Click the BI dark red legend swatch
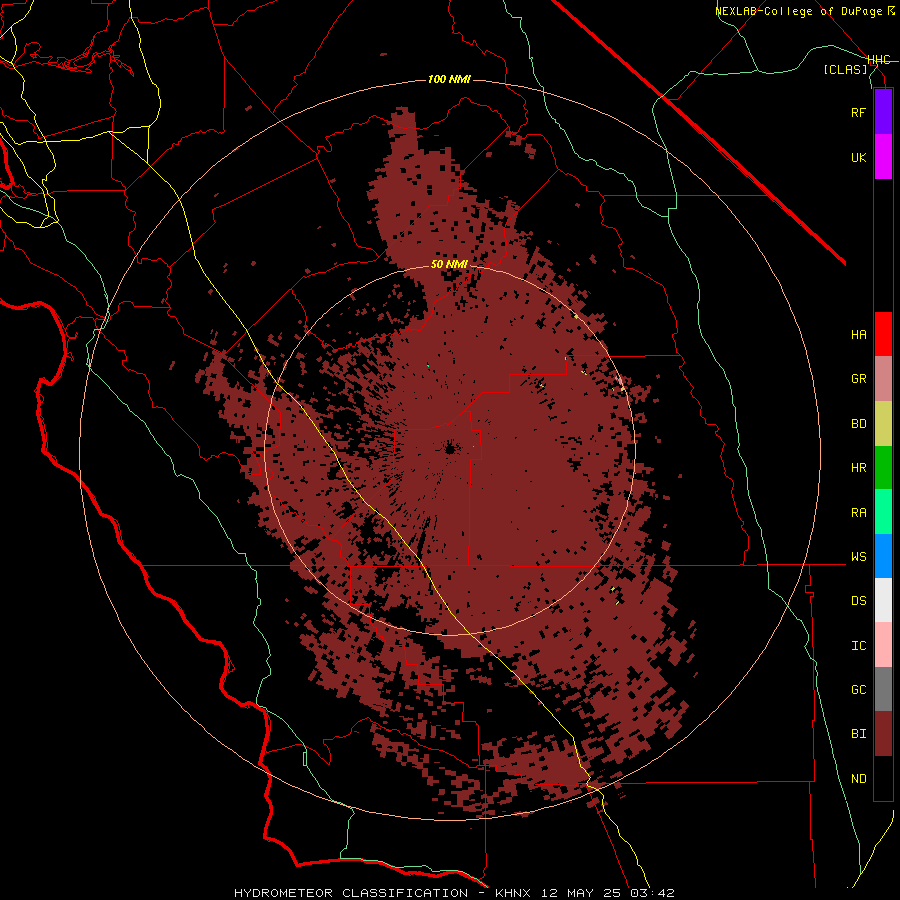This screenshot has height=900, width=900. click(x=883, y=734)
